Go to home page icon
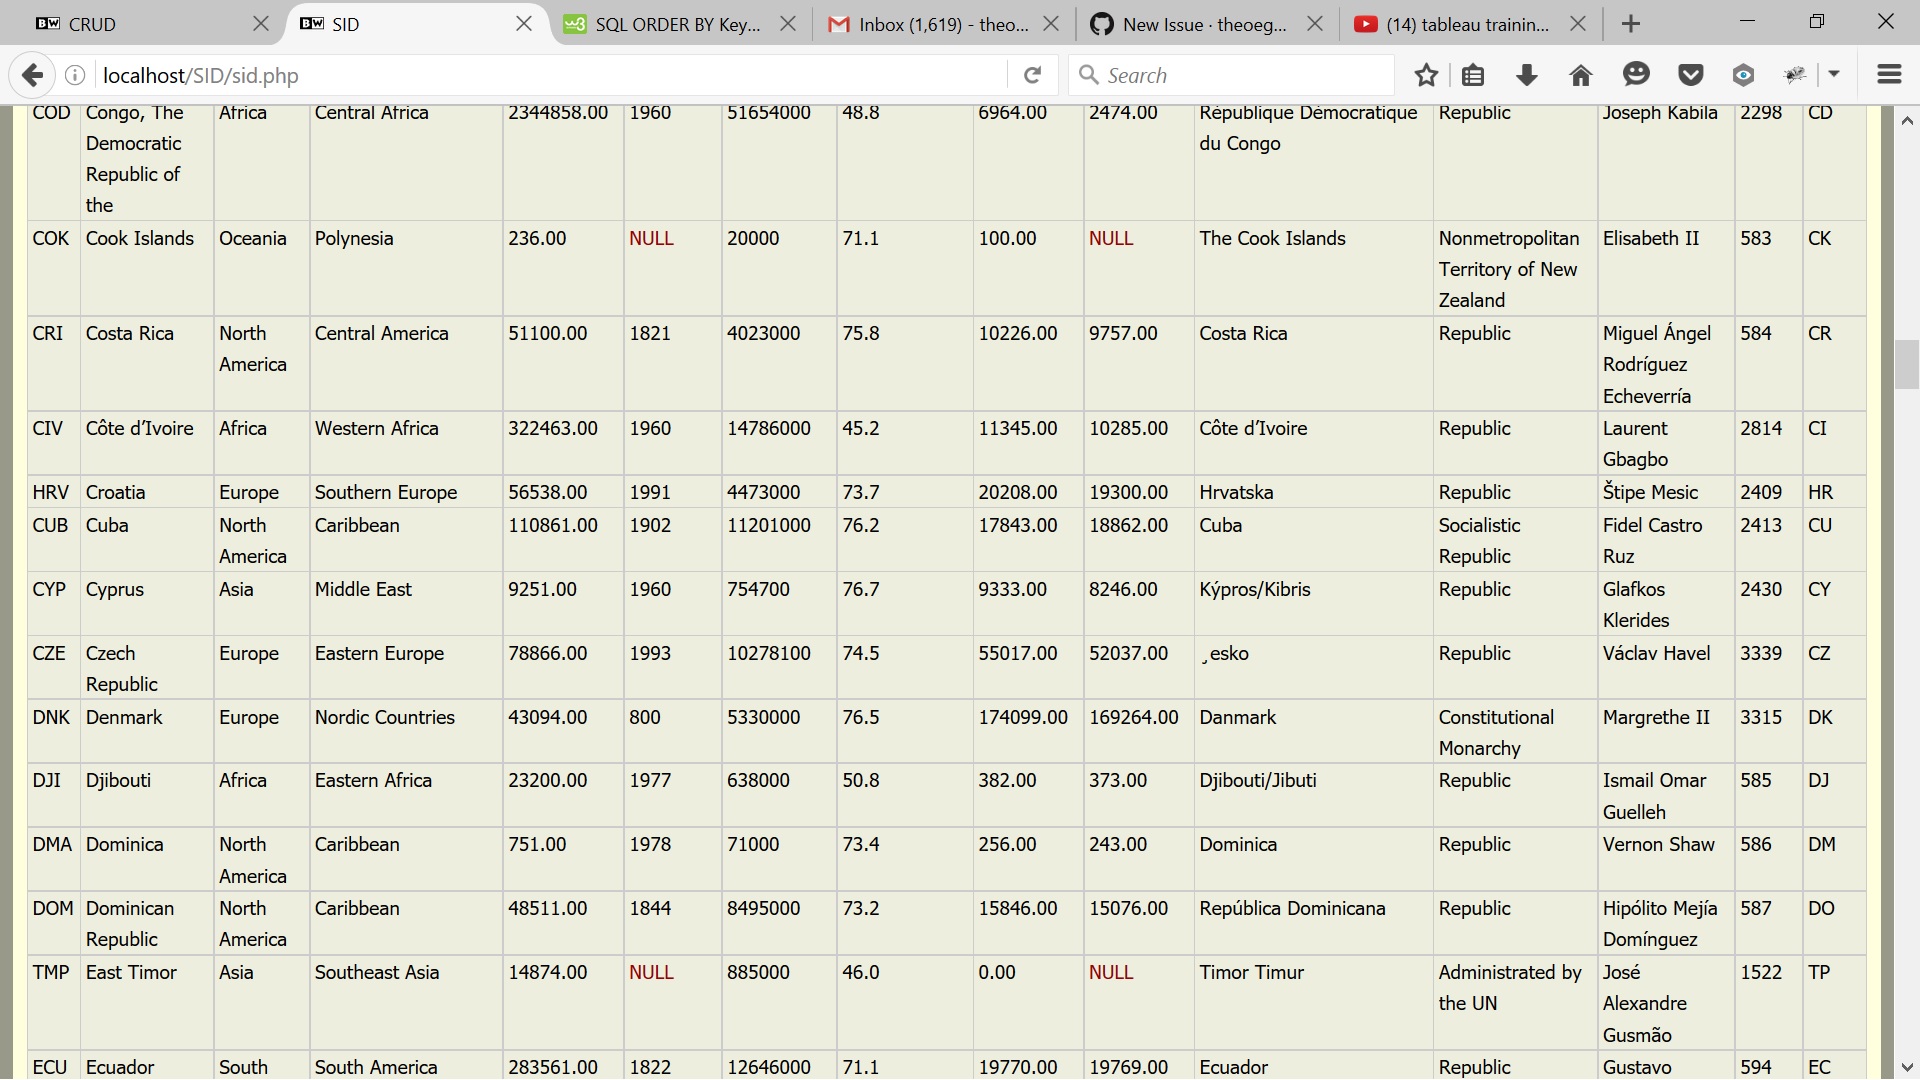The image size is (1920, 1080). pos(1581,75)
